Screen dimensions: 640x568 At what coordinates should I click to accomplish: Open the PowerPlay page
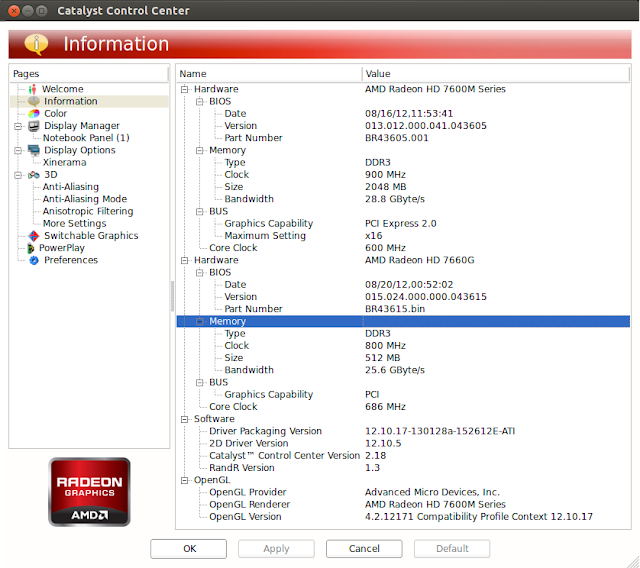(62, 248)
